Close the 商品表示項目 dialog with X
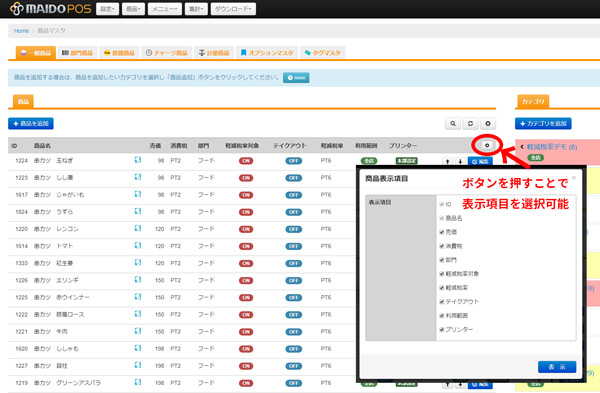The image size is (600, 393). pyautogui.click(x=574, y=178)
